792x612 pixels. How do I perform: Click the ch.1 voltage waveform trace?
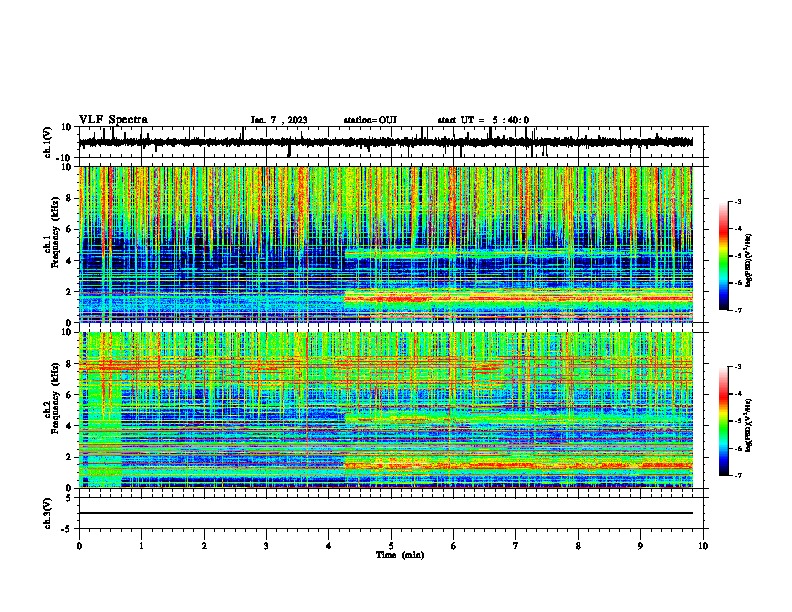click(x=385, y=142)
